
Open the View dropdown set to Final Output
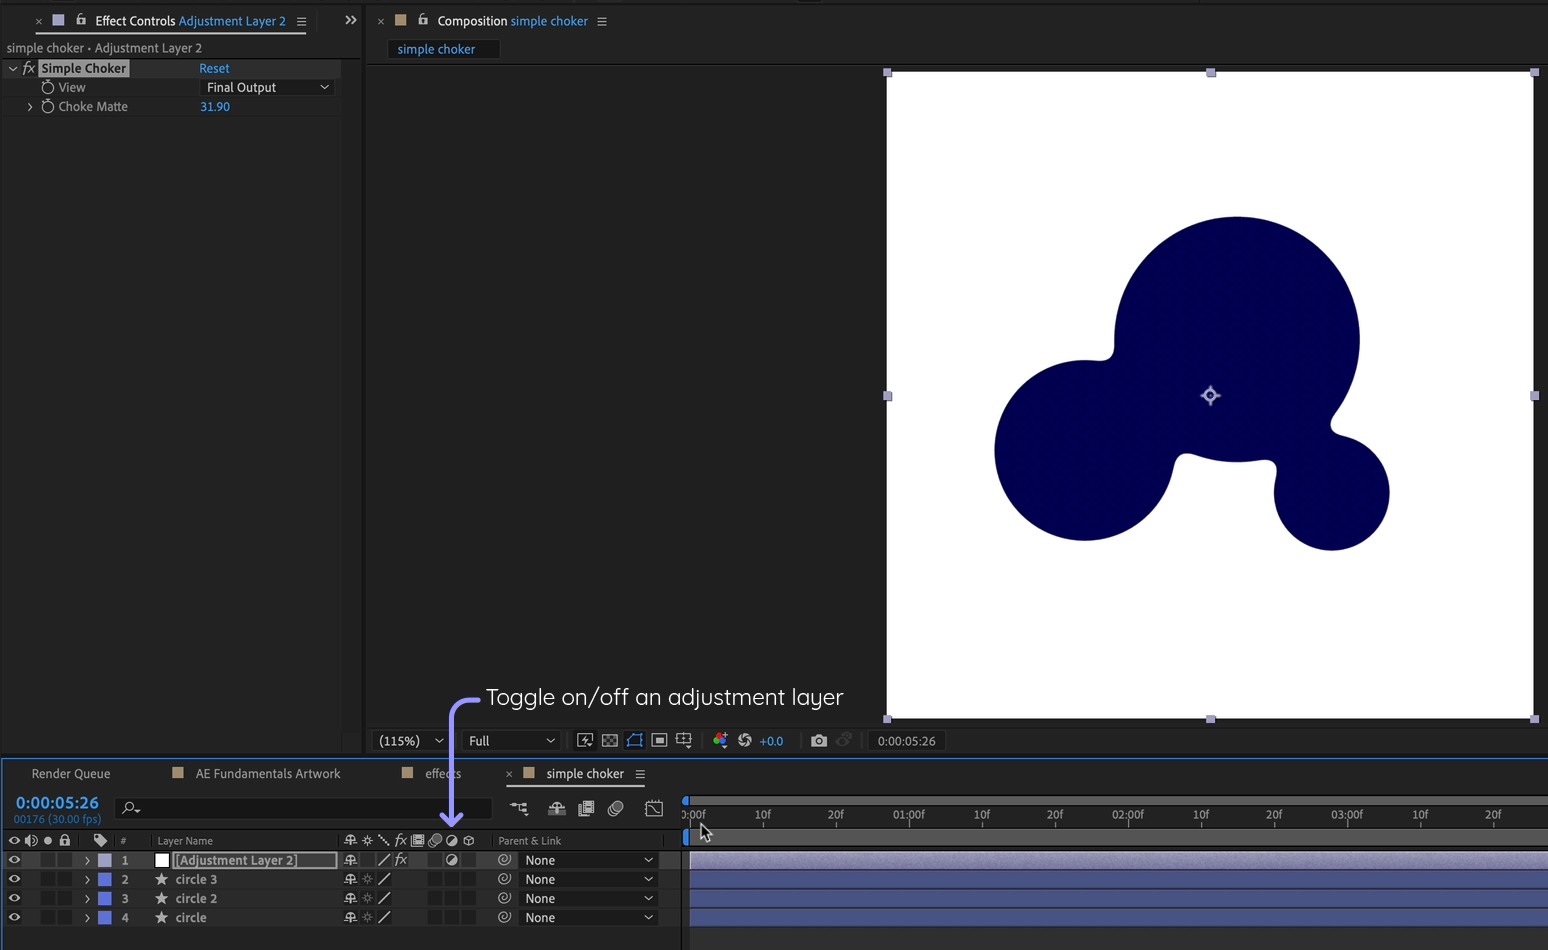tap(267, 87)
